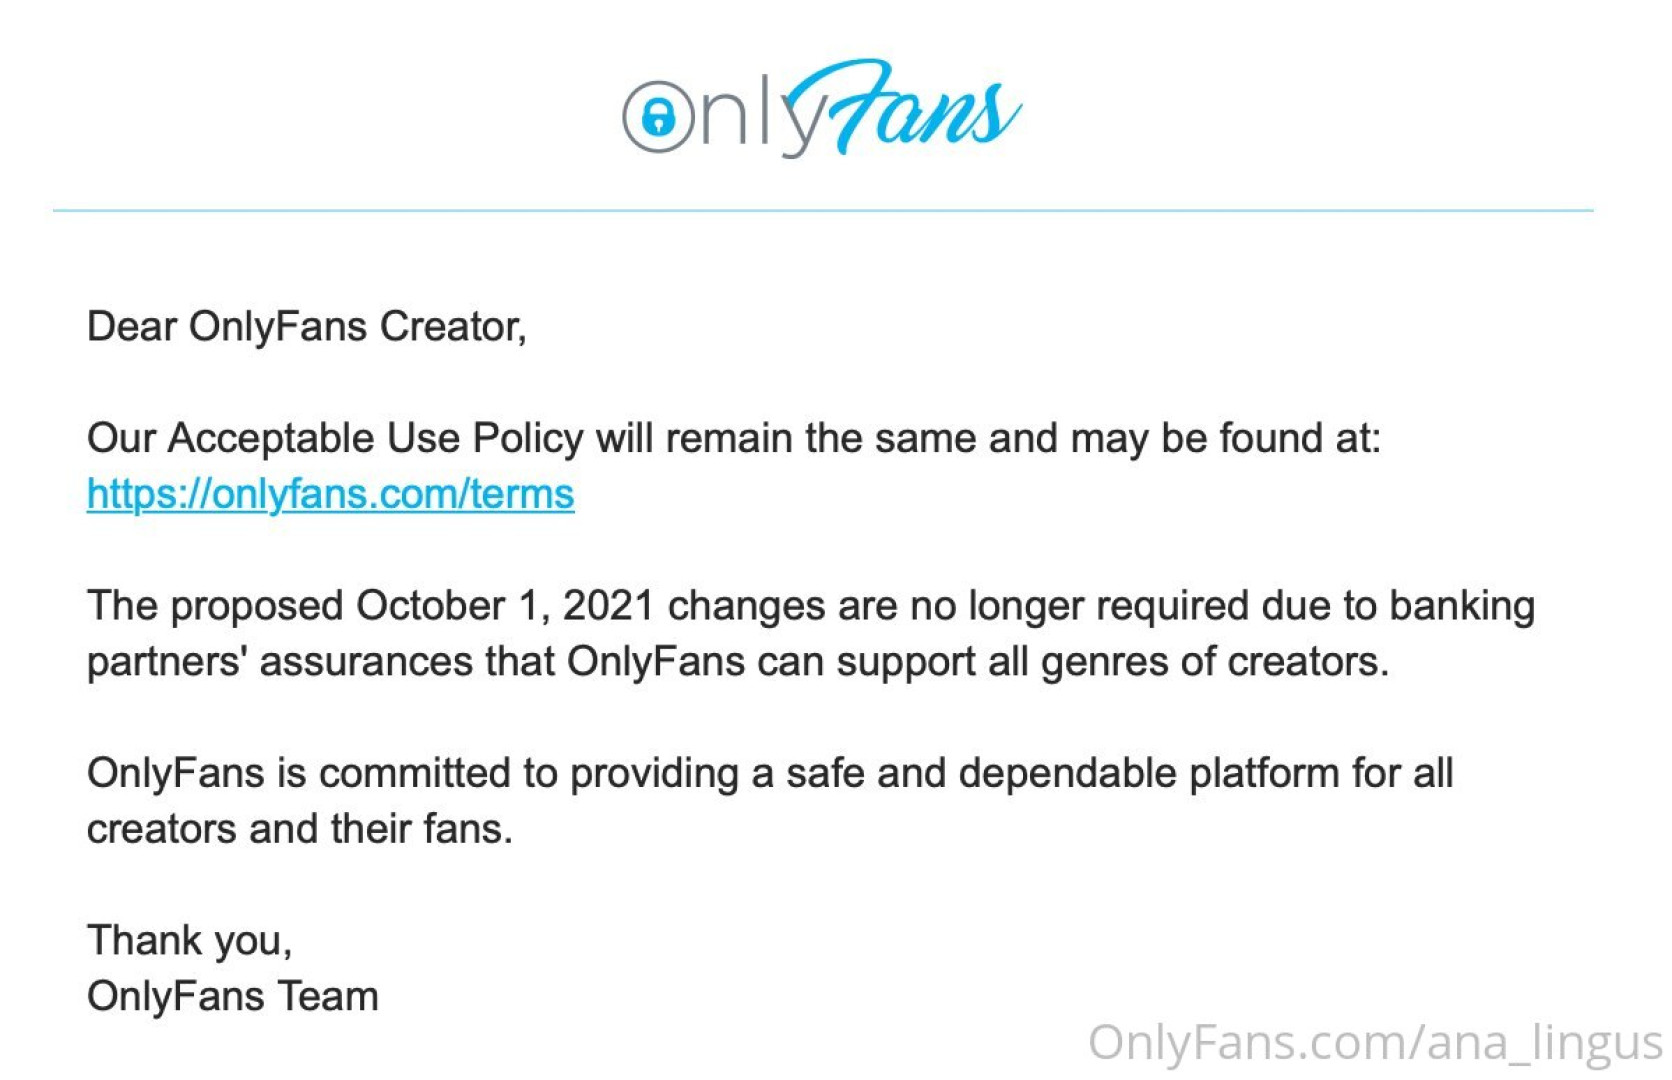Click the blue horizontal divider line
The height and width of the screenshot is (1080, 1672).
point(822,211)
